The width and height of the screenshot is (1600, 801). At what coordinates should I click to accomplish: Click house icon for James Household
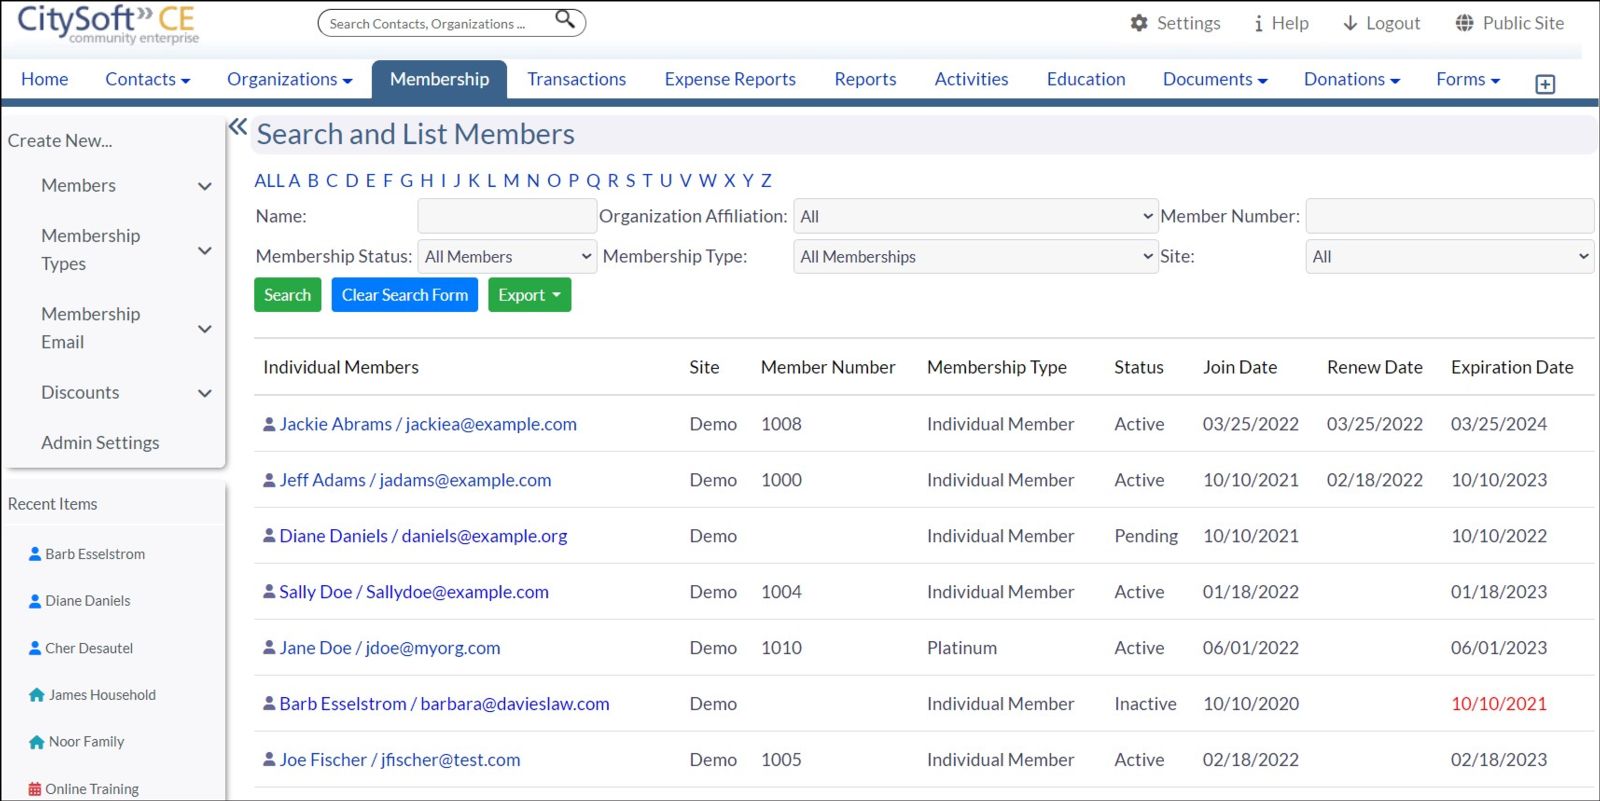click(x=37, y=695)
